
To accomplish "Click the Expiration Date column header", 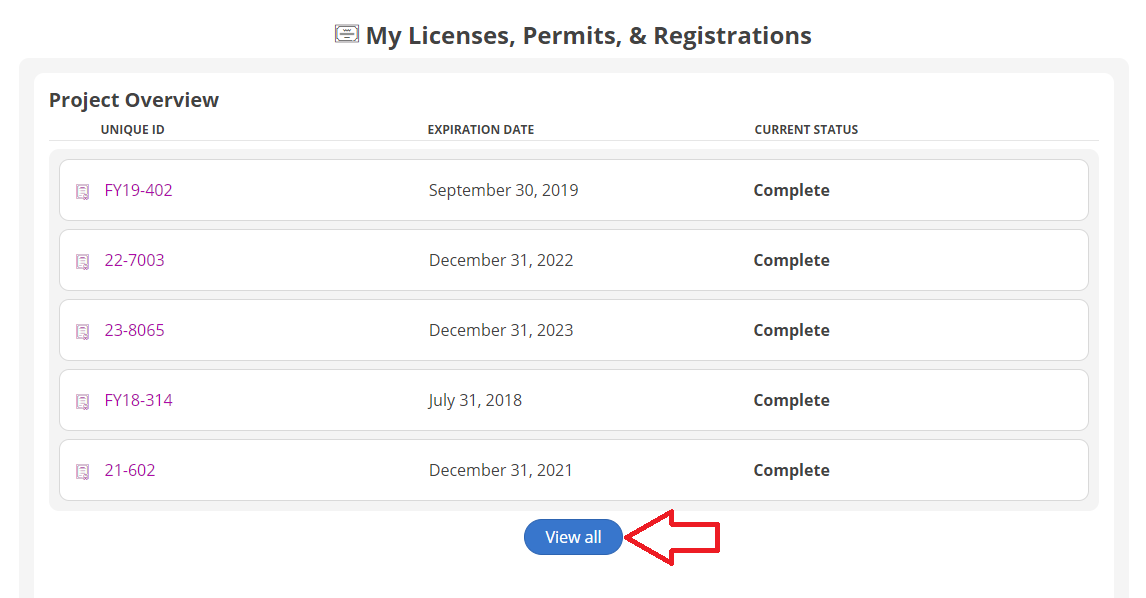I will 480,130.
